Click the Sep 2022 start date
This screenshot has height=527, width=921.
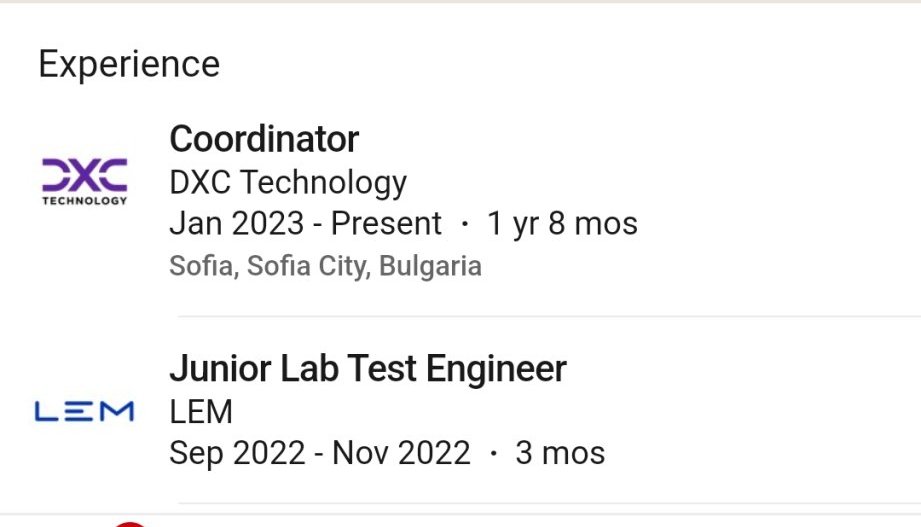tap(237, 453)
